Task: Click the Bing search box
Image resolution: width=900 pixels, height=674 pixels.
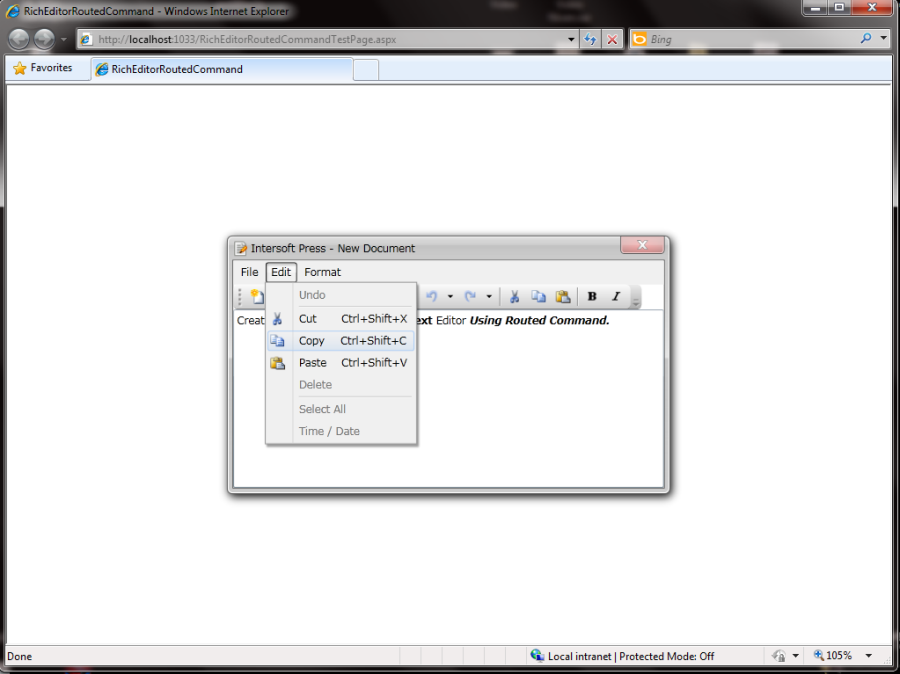Action: point(752,40)
